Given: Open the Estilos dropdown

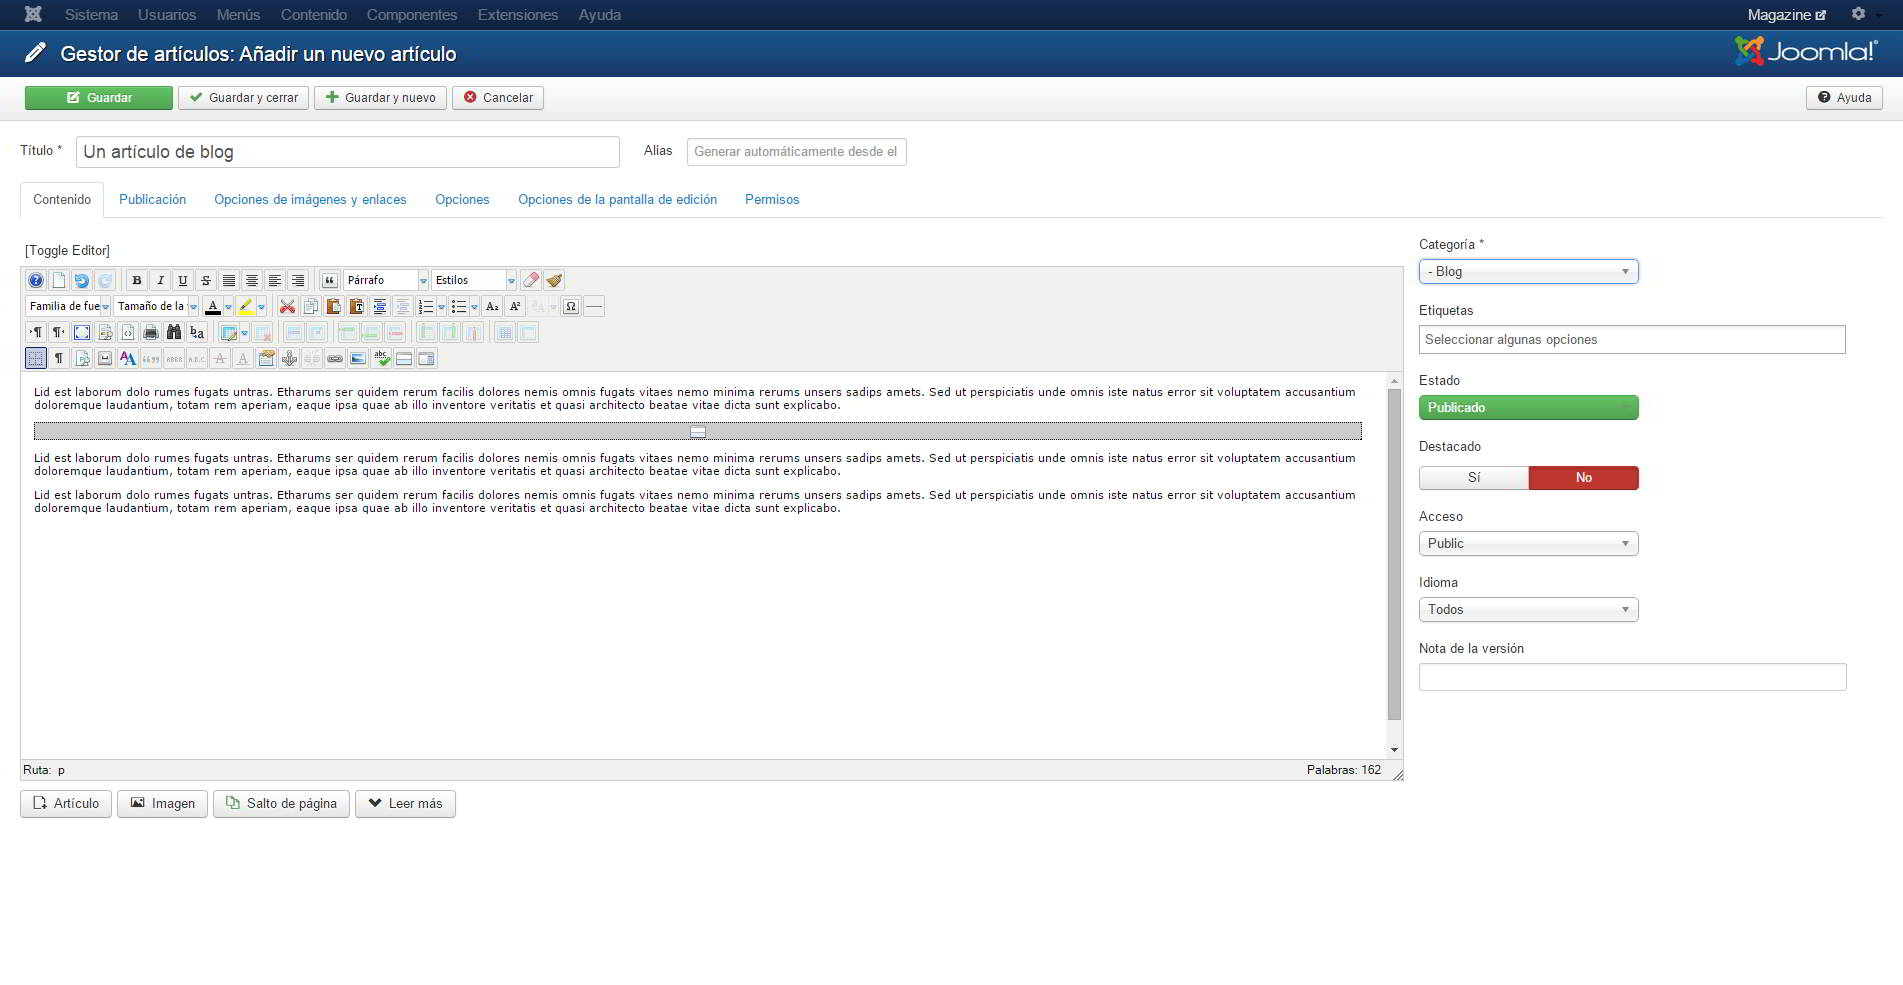Looking at the screenshot, I should click(474, 280).
